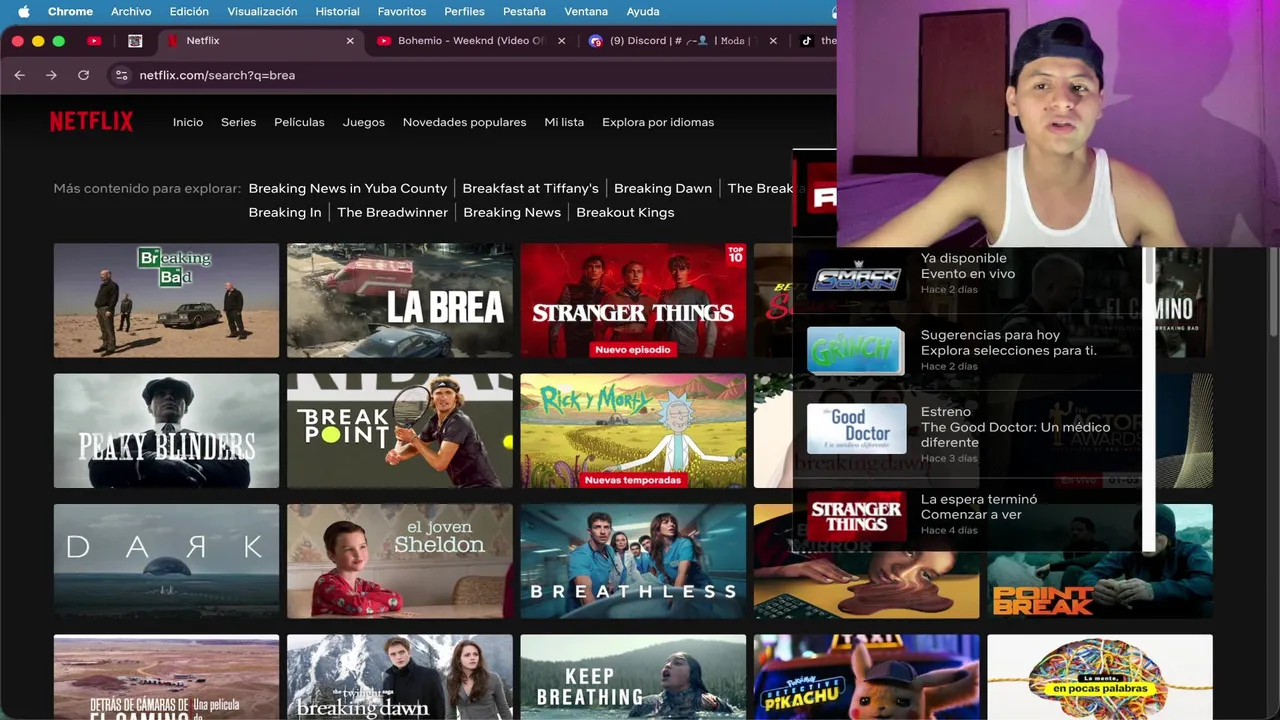The width and height of the screenshot is (1280, 720).
Task: Open the Favoritos menu
Action: pyautogui.click(x=402, y=12)
